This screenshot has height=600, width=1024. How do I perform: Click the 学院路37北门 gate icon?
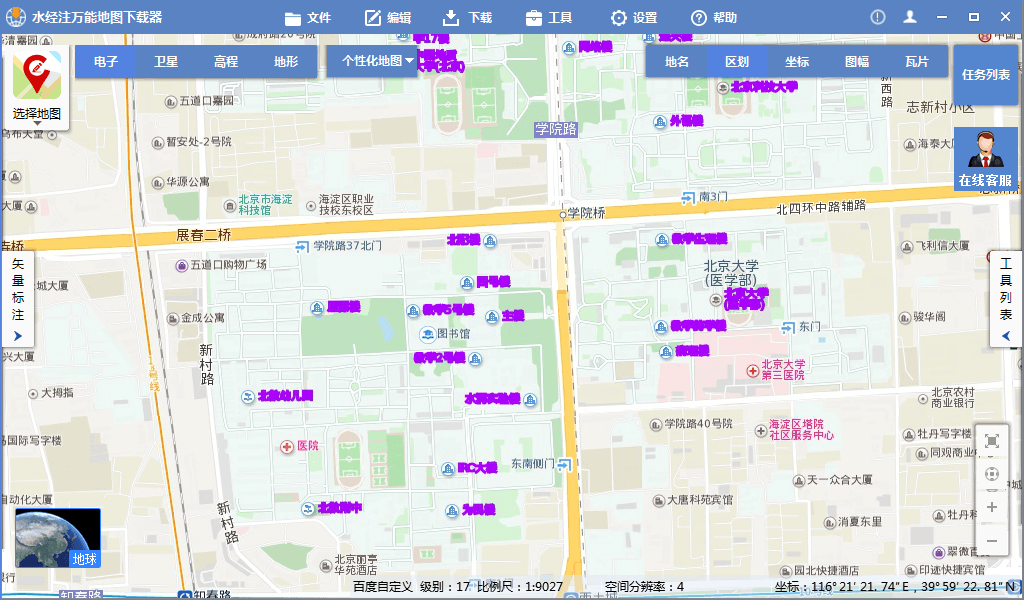tap(302, 246)
